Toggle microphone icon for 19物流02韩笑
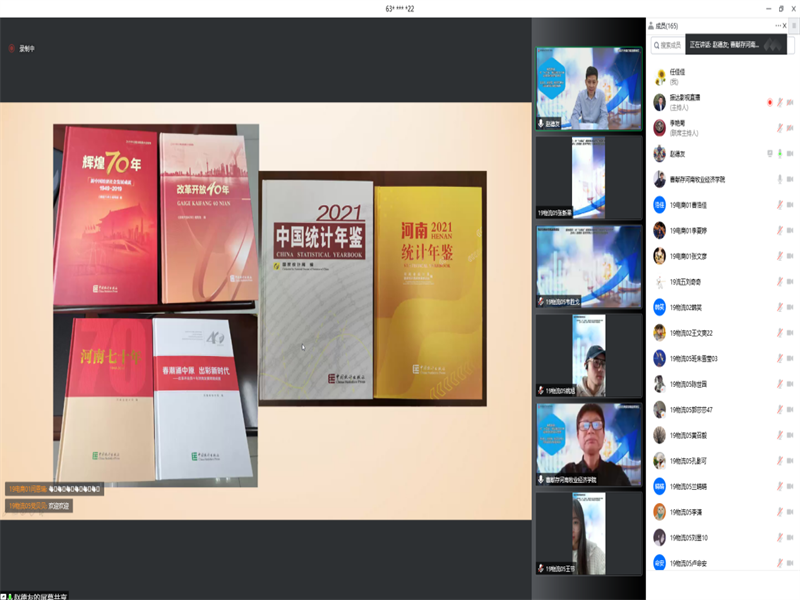This screenshot has width=800, height=600. point(779,307)
